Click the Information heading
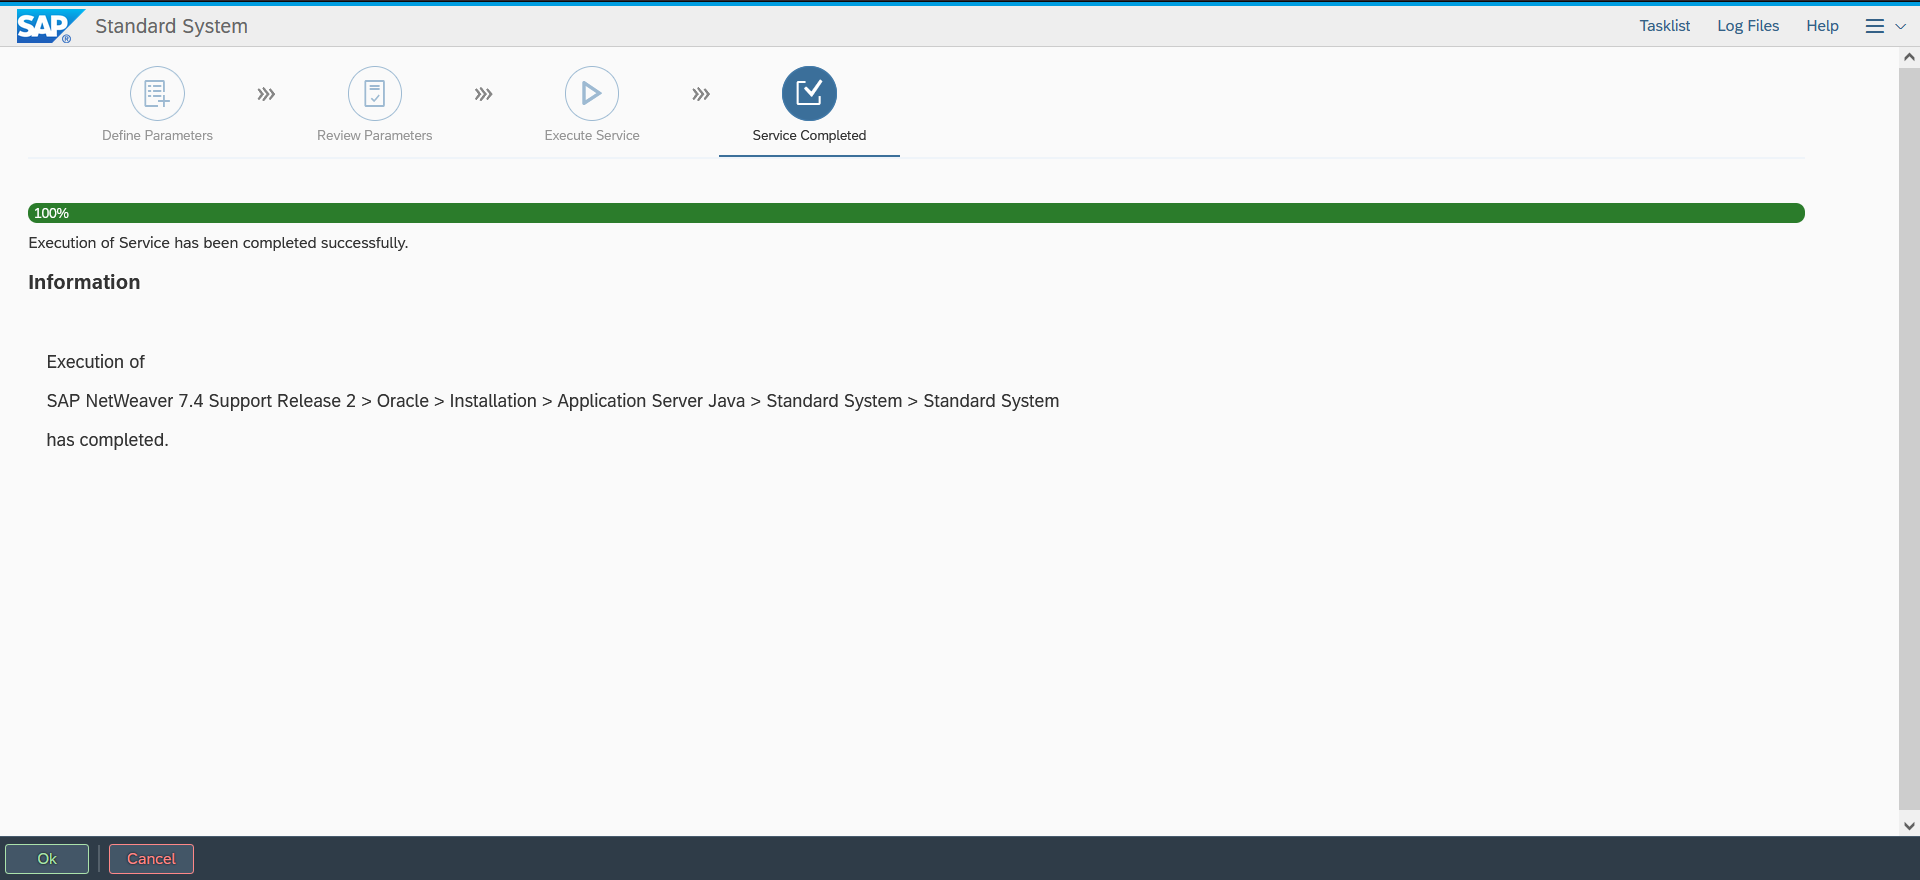The height and width of the screenshot is (880, 1920). [84, 282]
